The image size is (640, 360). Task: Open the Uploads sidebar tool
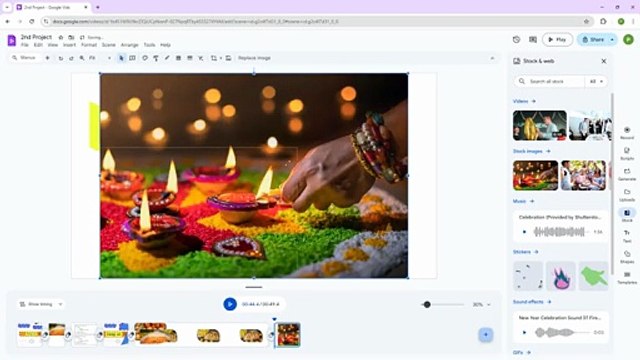pyautogui.click(x=627, y=195)
